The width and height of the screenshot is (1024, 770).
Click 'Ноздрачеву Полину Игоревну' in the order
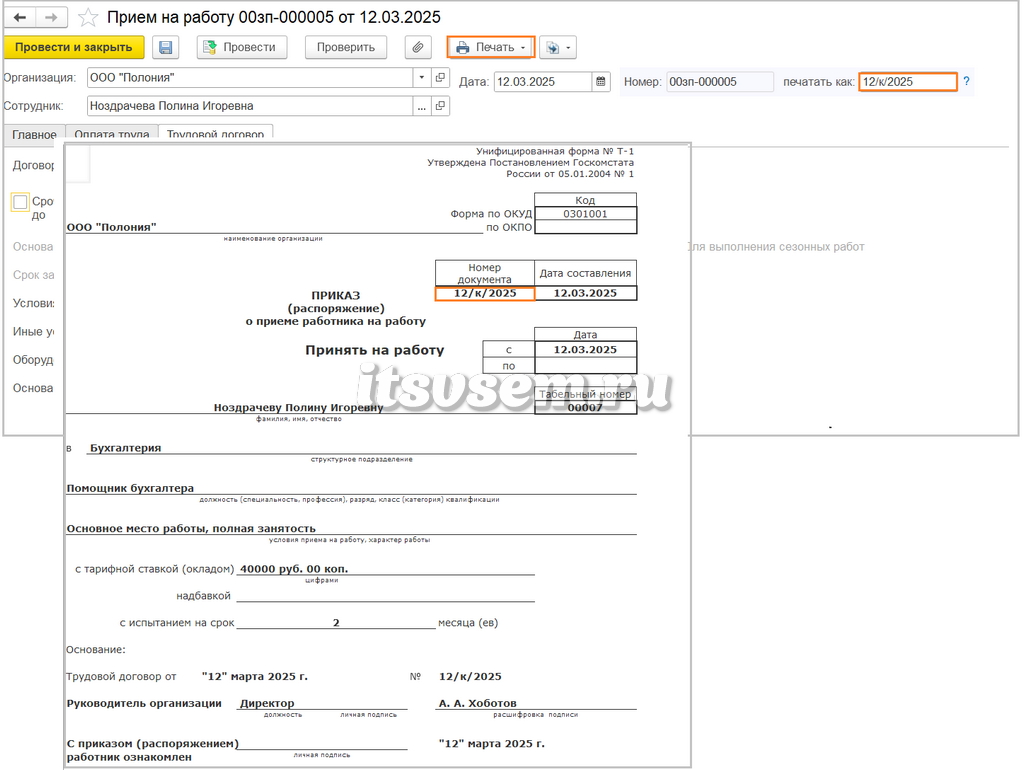pyautogui.click(x=298, y=408)
